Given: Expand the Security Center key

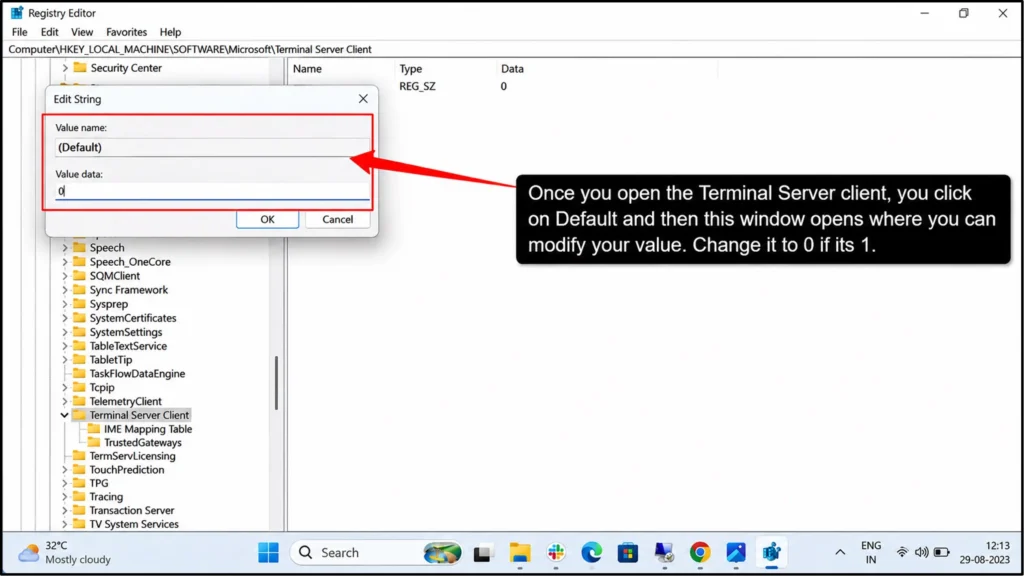Looking at the screenshot, I should click(x=64, y=68).
